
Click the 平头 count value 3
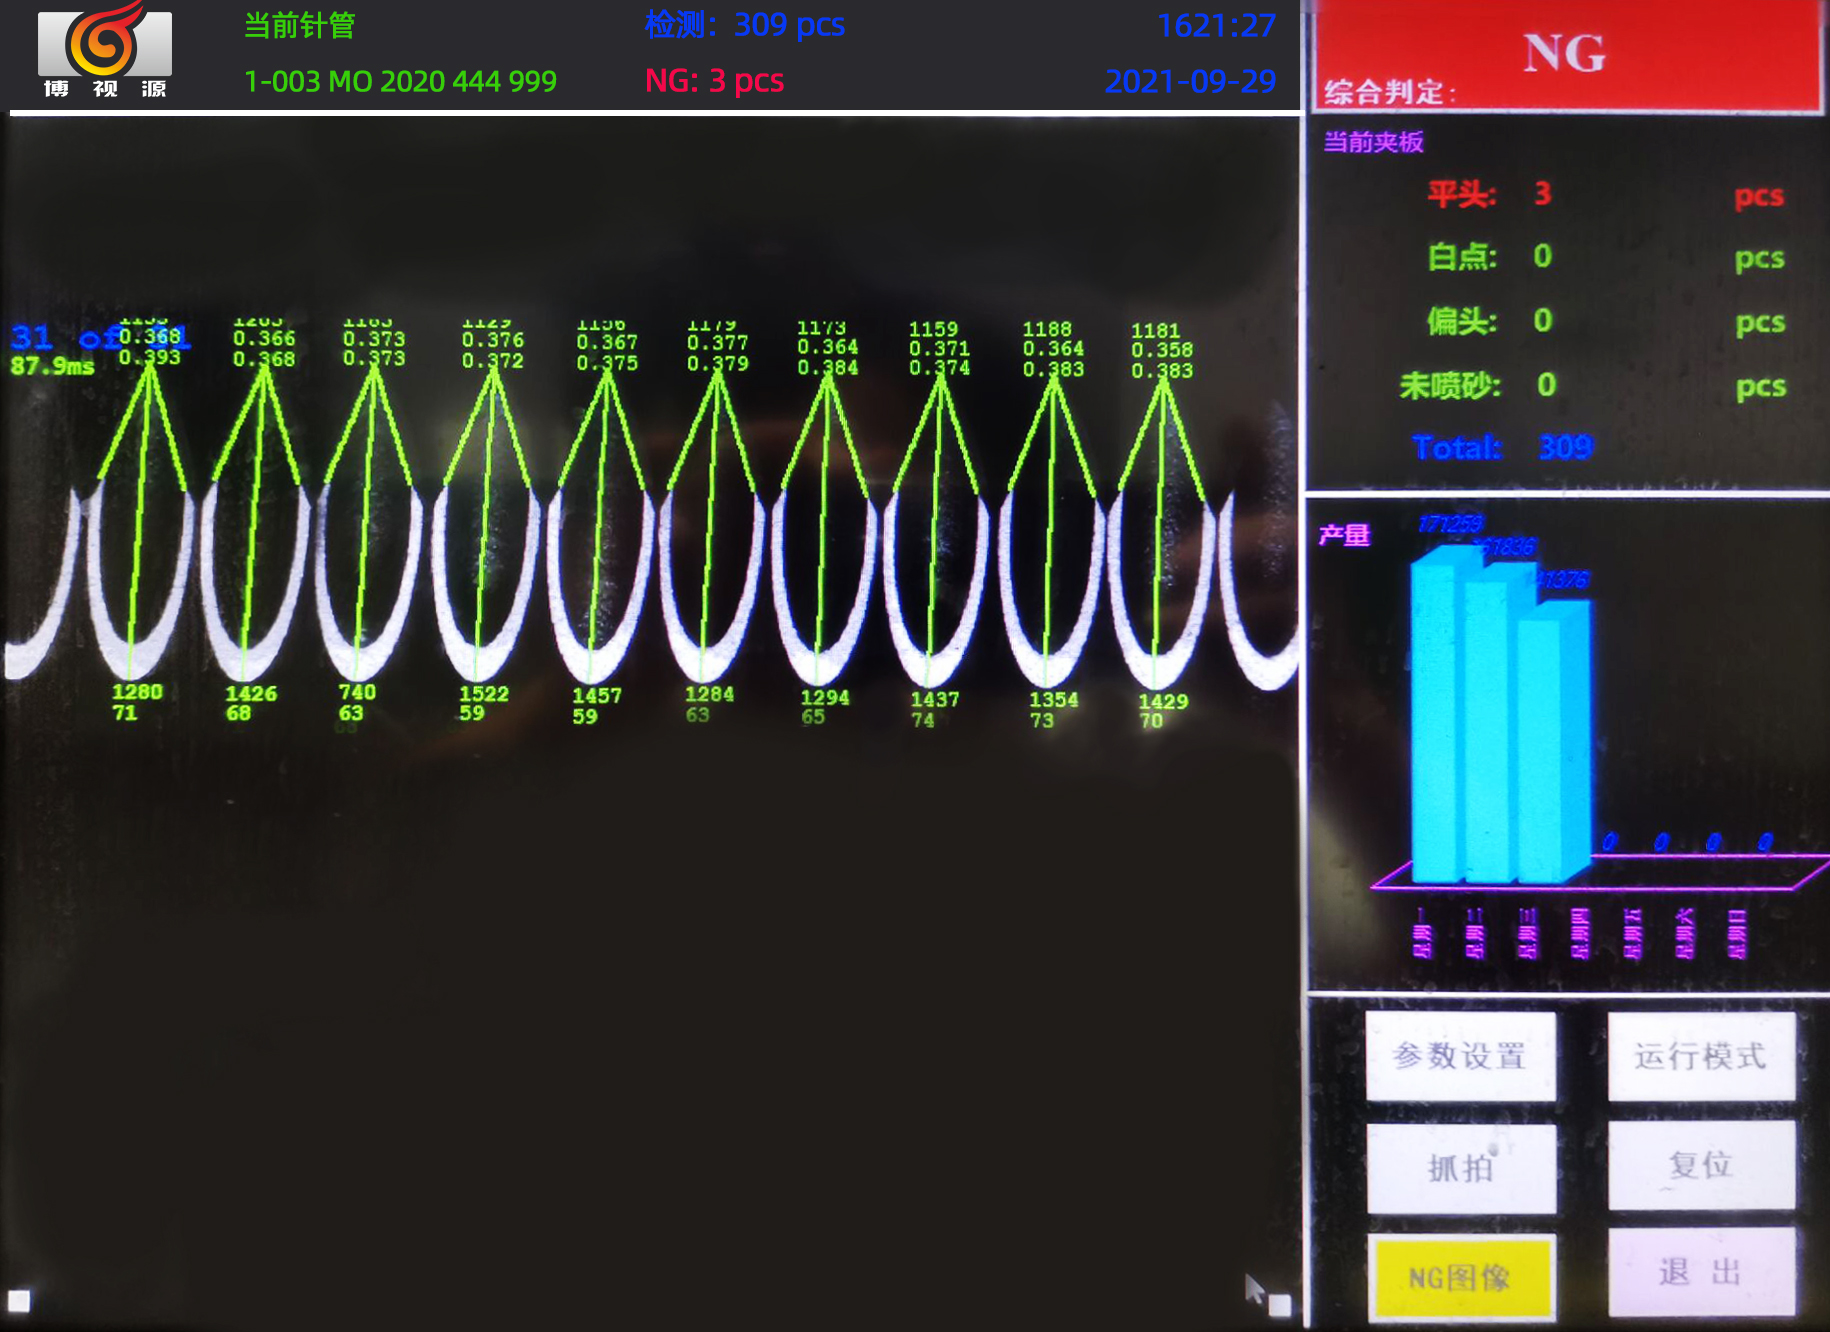pyautogui.click(x=1543, y=193)
